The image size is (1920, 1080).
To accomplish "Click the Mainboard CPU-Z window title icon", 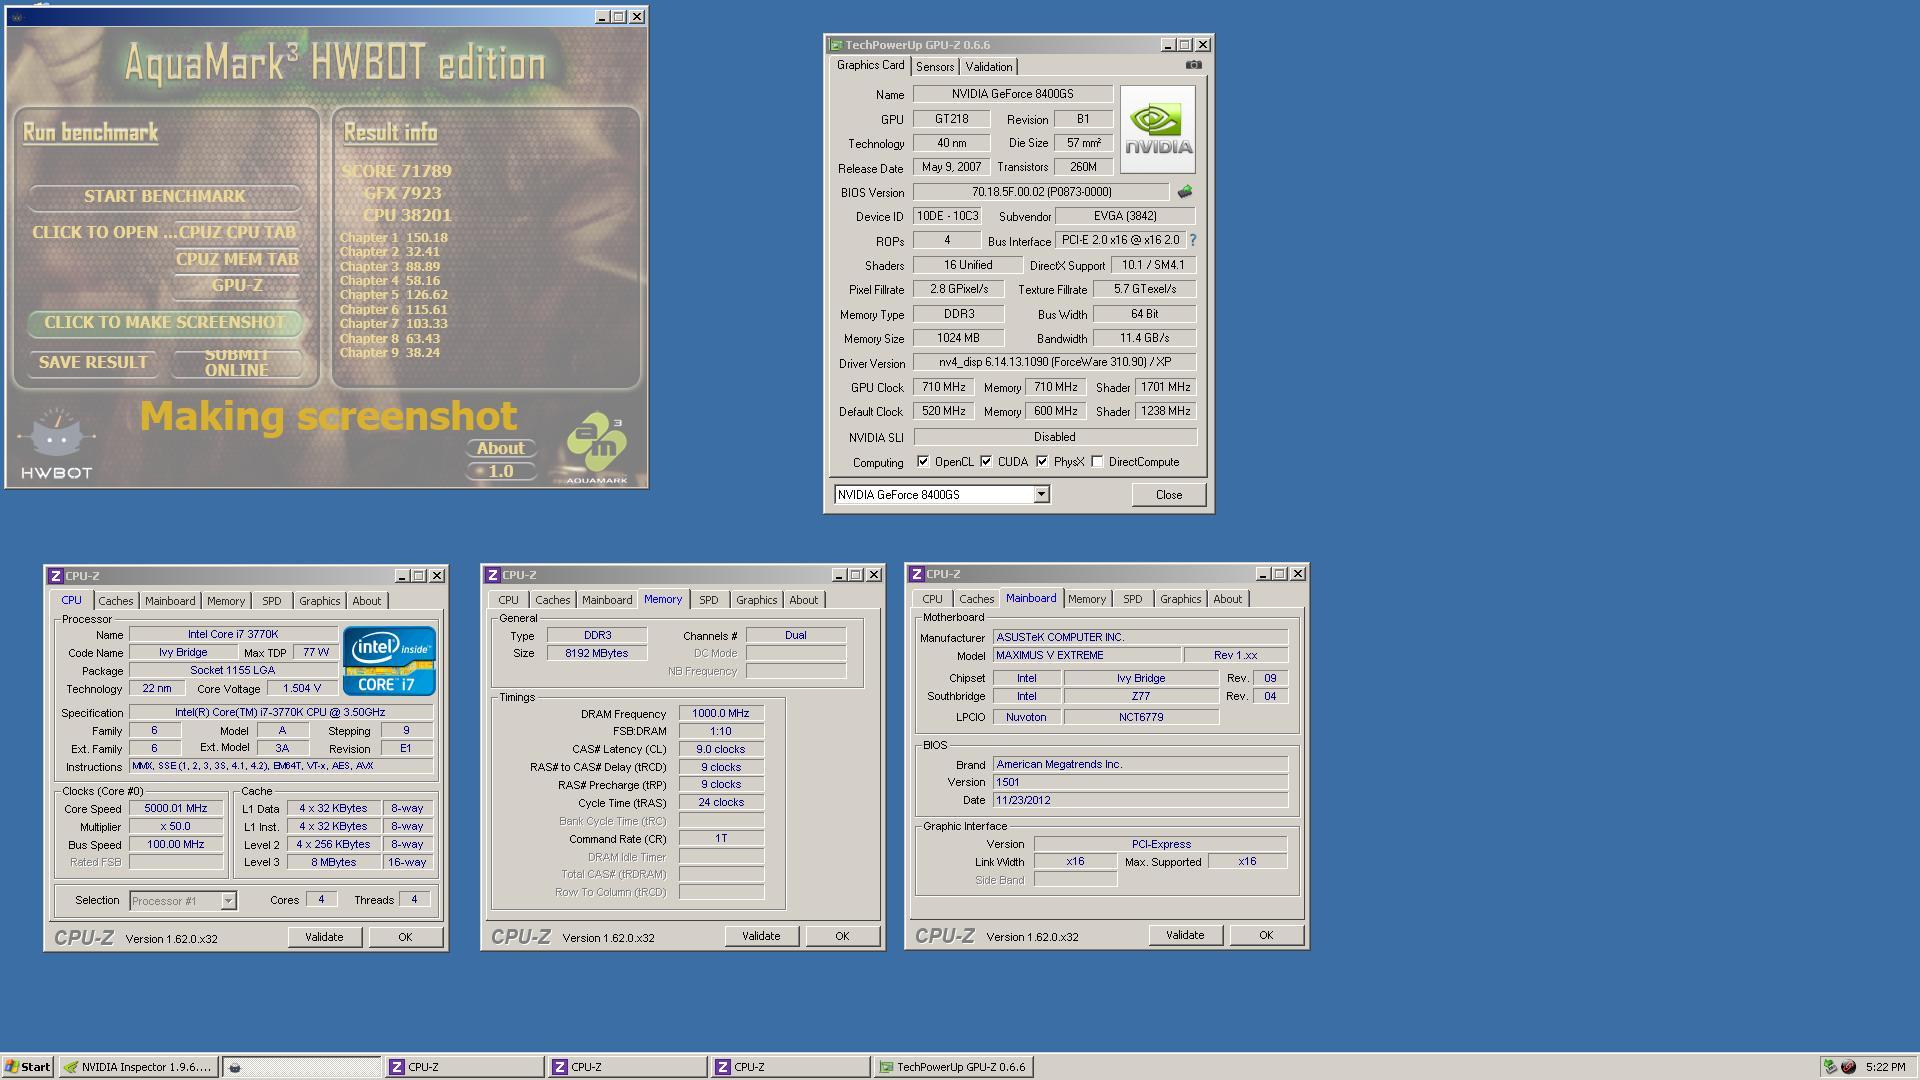I will coord(916,574).
